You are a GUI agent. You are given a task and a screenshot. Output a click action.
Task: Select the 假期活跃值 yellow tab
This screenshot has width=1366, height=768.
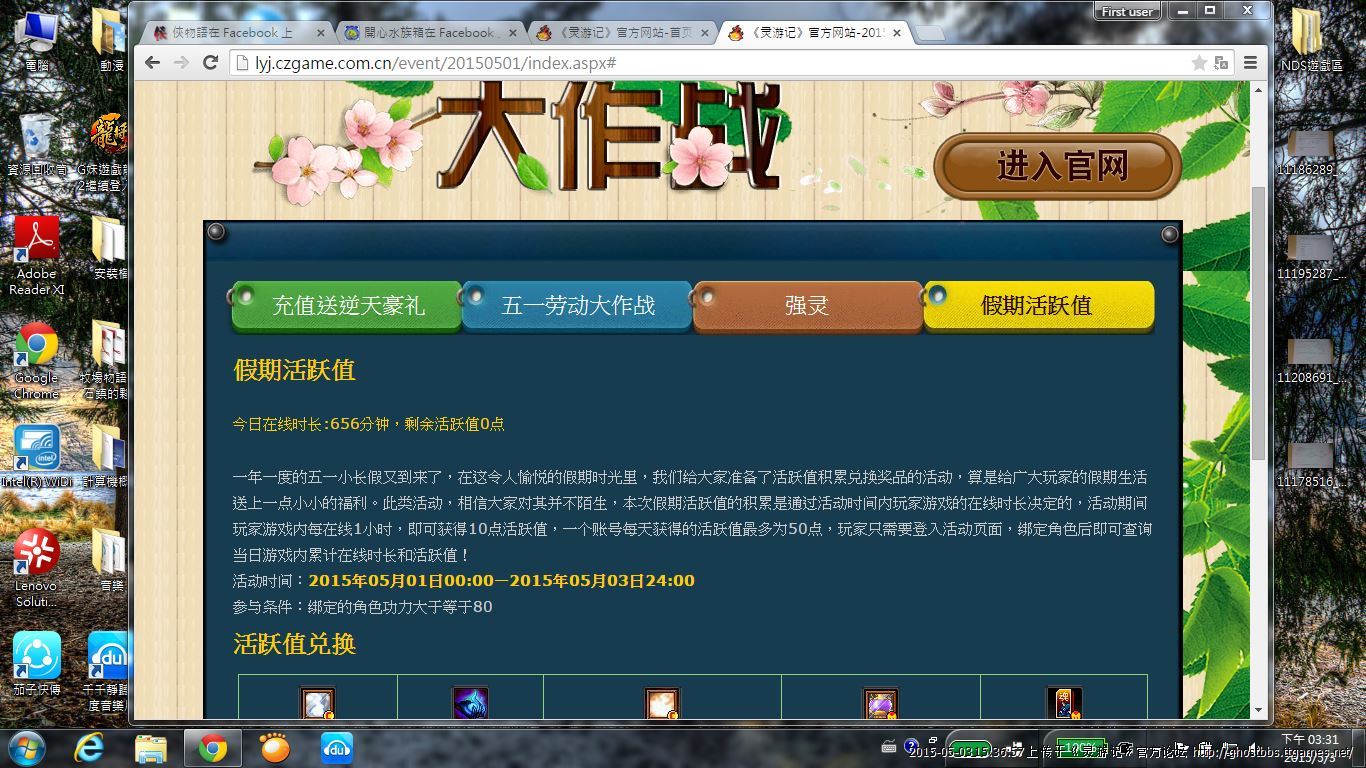click(x=1038, y=305)
